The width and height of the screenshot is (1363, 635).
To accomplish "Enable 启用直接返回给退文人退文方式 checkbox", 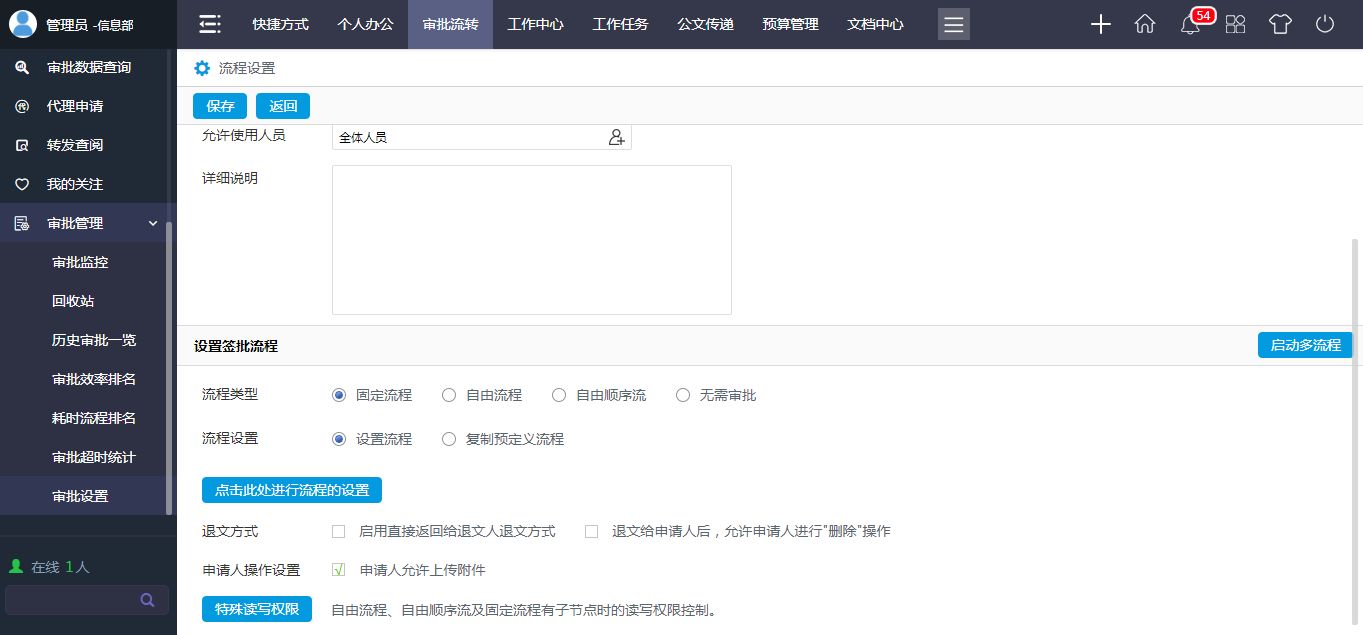I will (339, 532).
